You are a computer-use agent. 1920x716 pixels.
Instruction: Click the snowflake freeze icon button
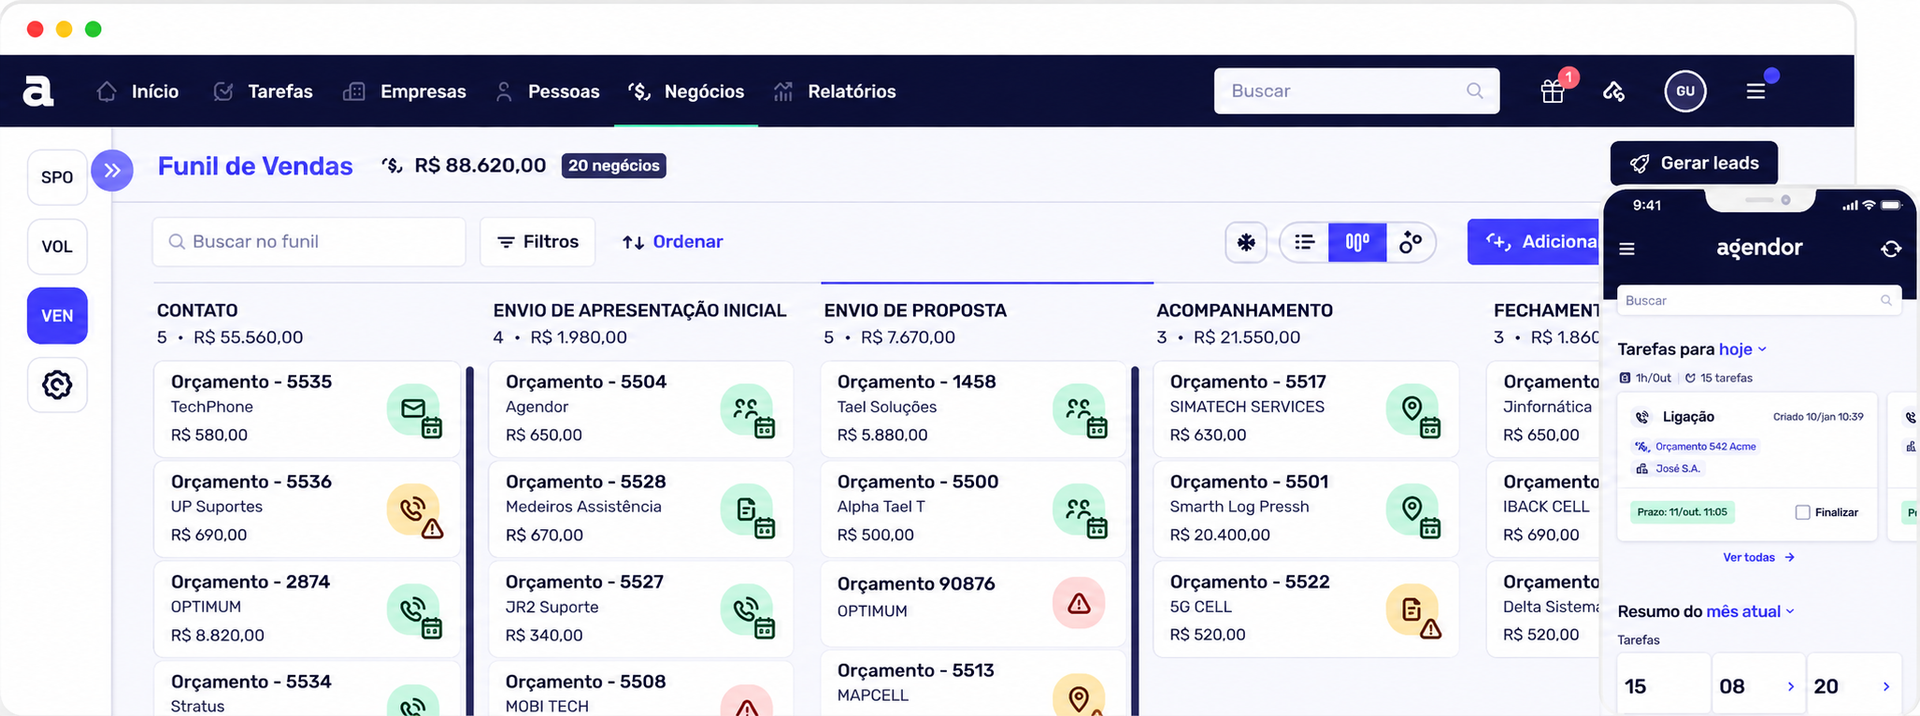1246,242
